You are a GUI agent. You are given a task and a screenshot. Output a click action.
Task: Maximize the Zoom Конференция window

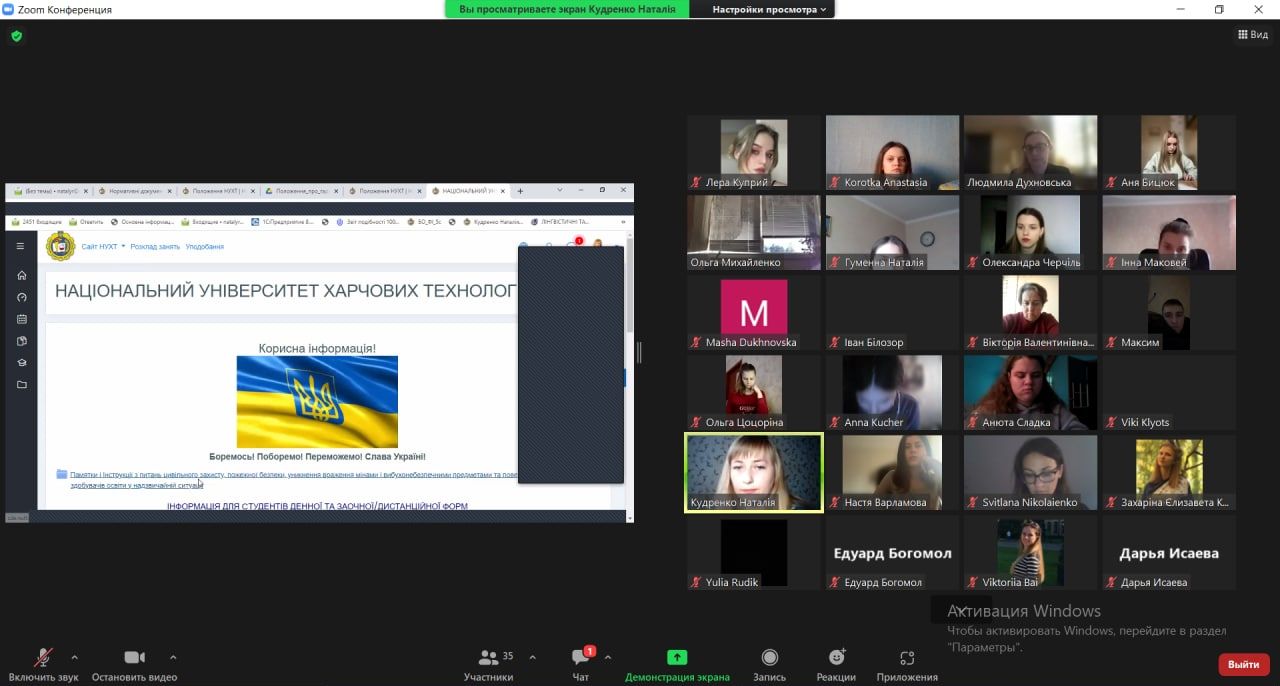tap(1219, 9)
